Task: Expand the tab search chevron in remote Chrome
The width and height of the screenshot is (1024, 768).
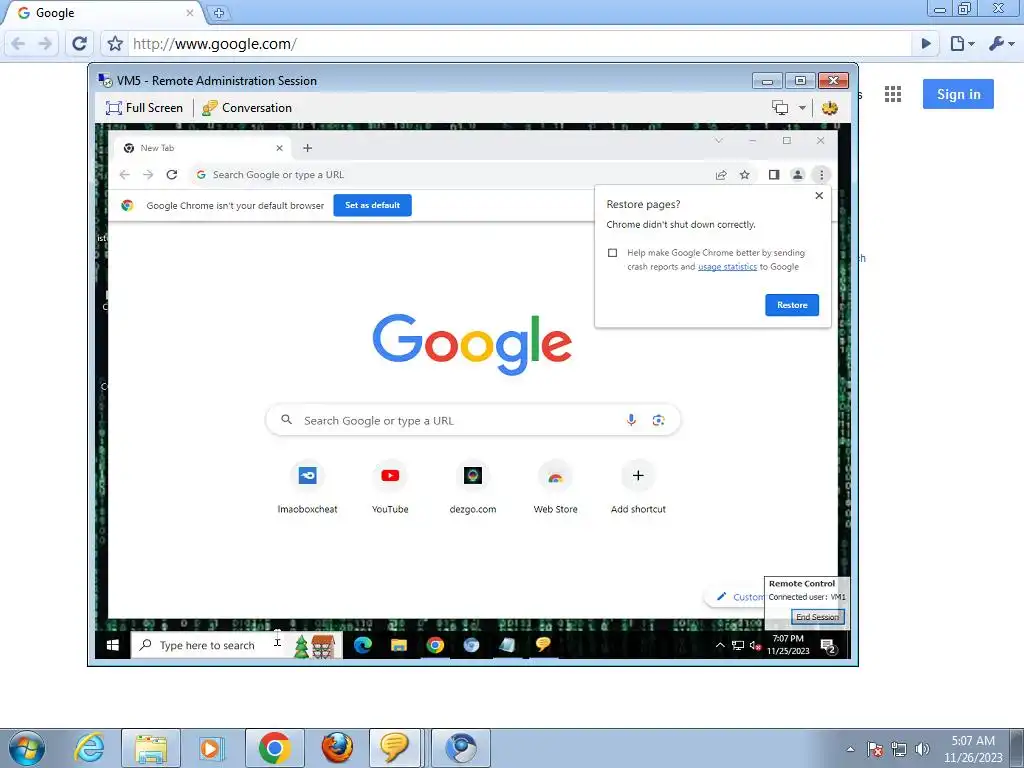Action: coord(718,140)
